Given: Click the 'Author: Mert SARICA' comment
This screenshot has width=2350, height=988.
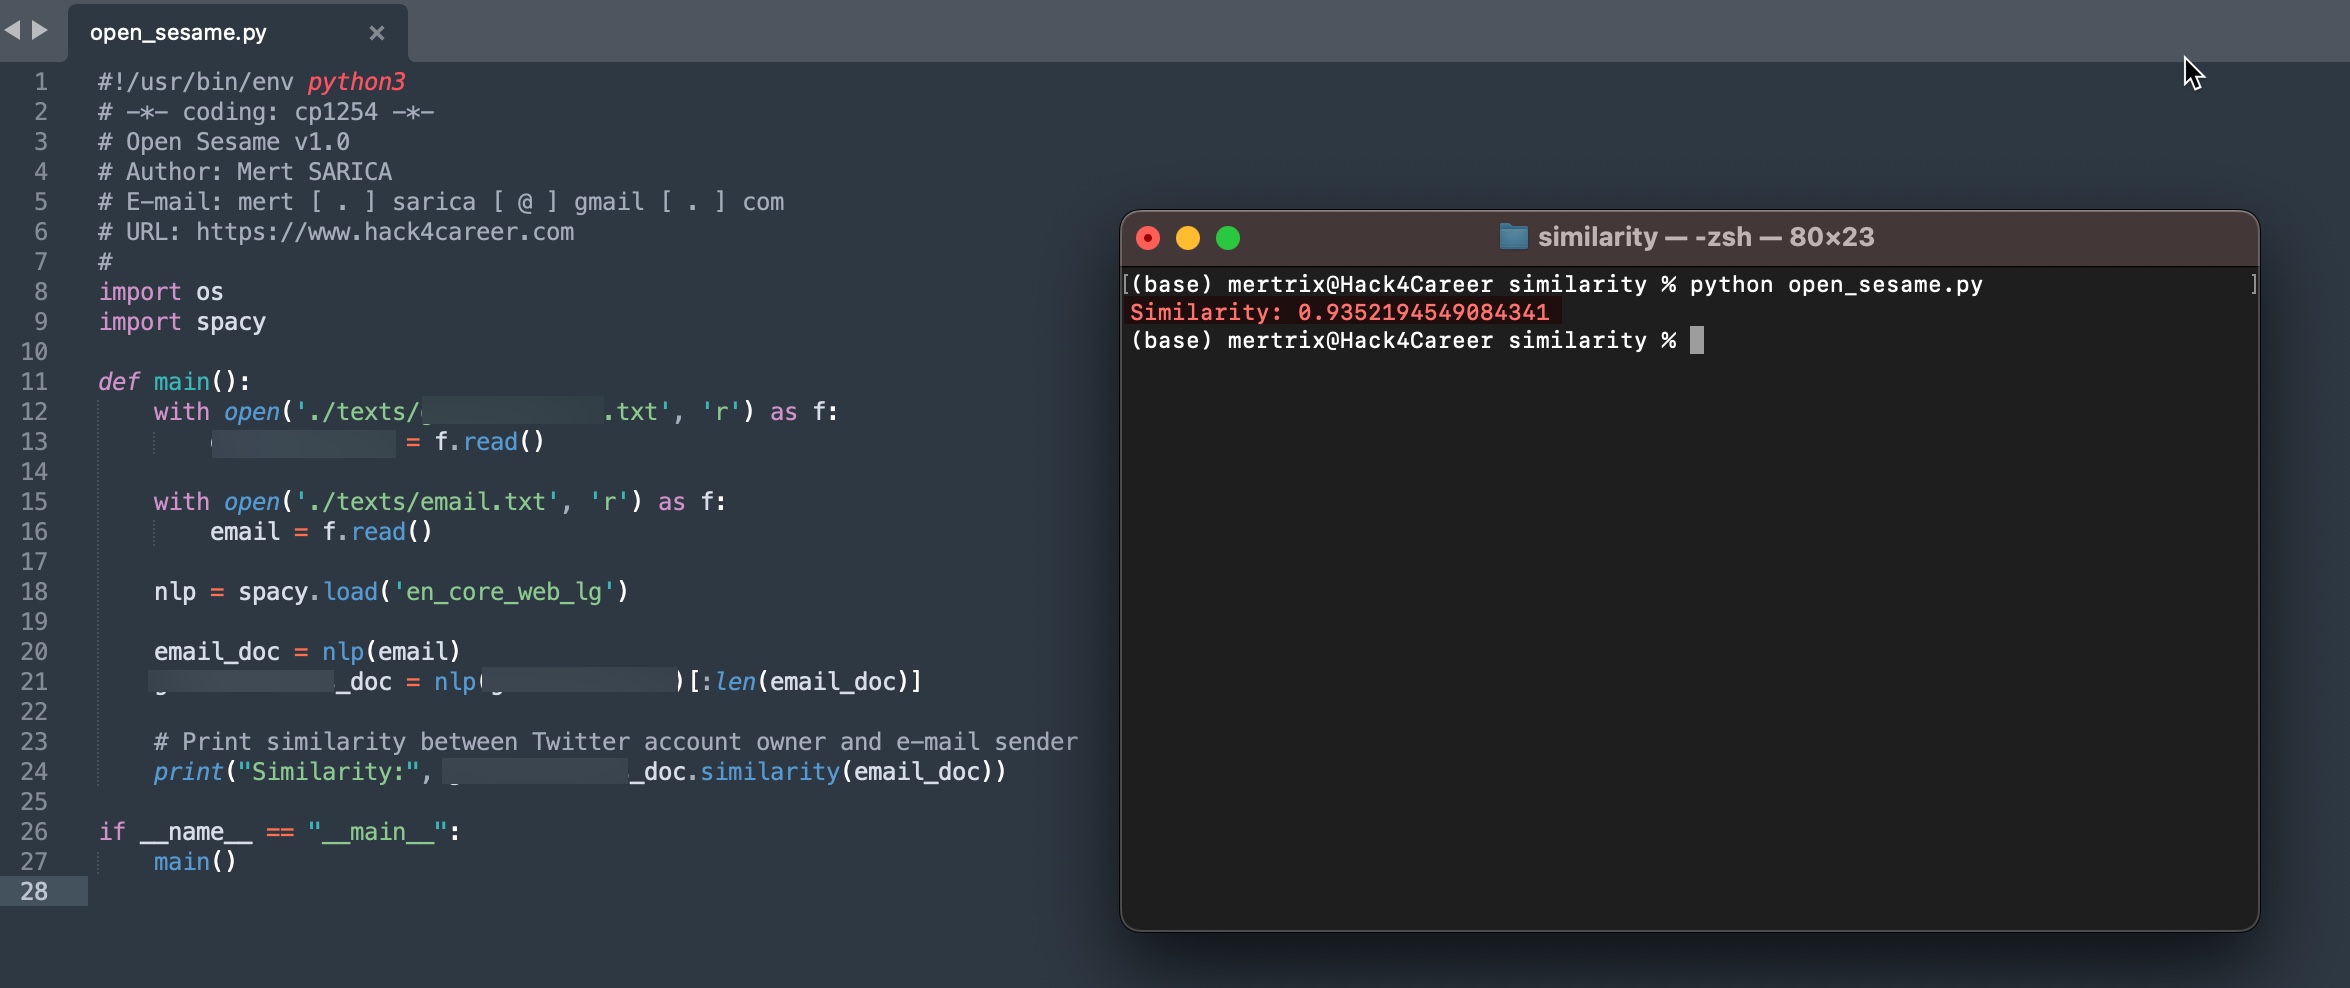Looking at the screenshot, I should [245, 172].
